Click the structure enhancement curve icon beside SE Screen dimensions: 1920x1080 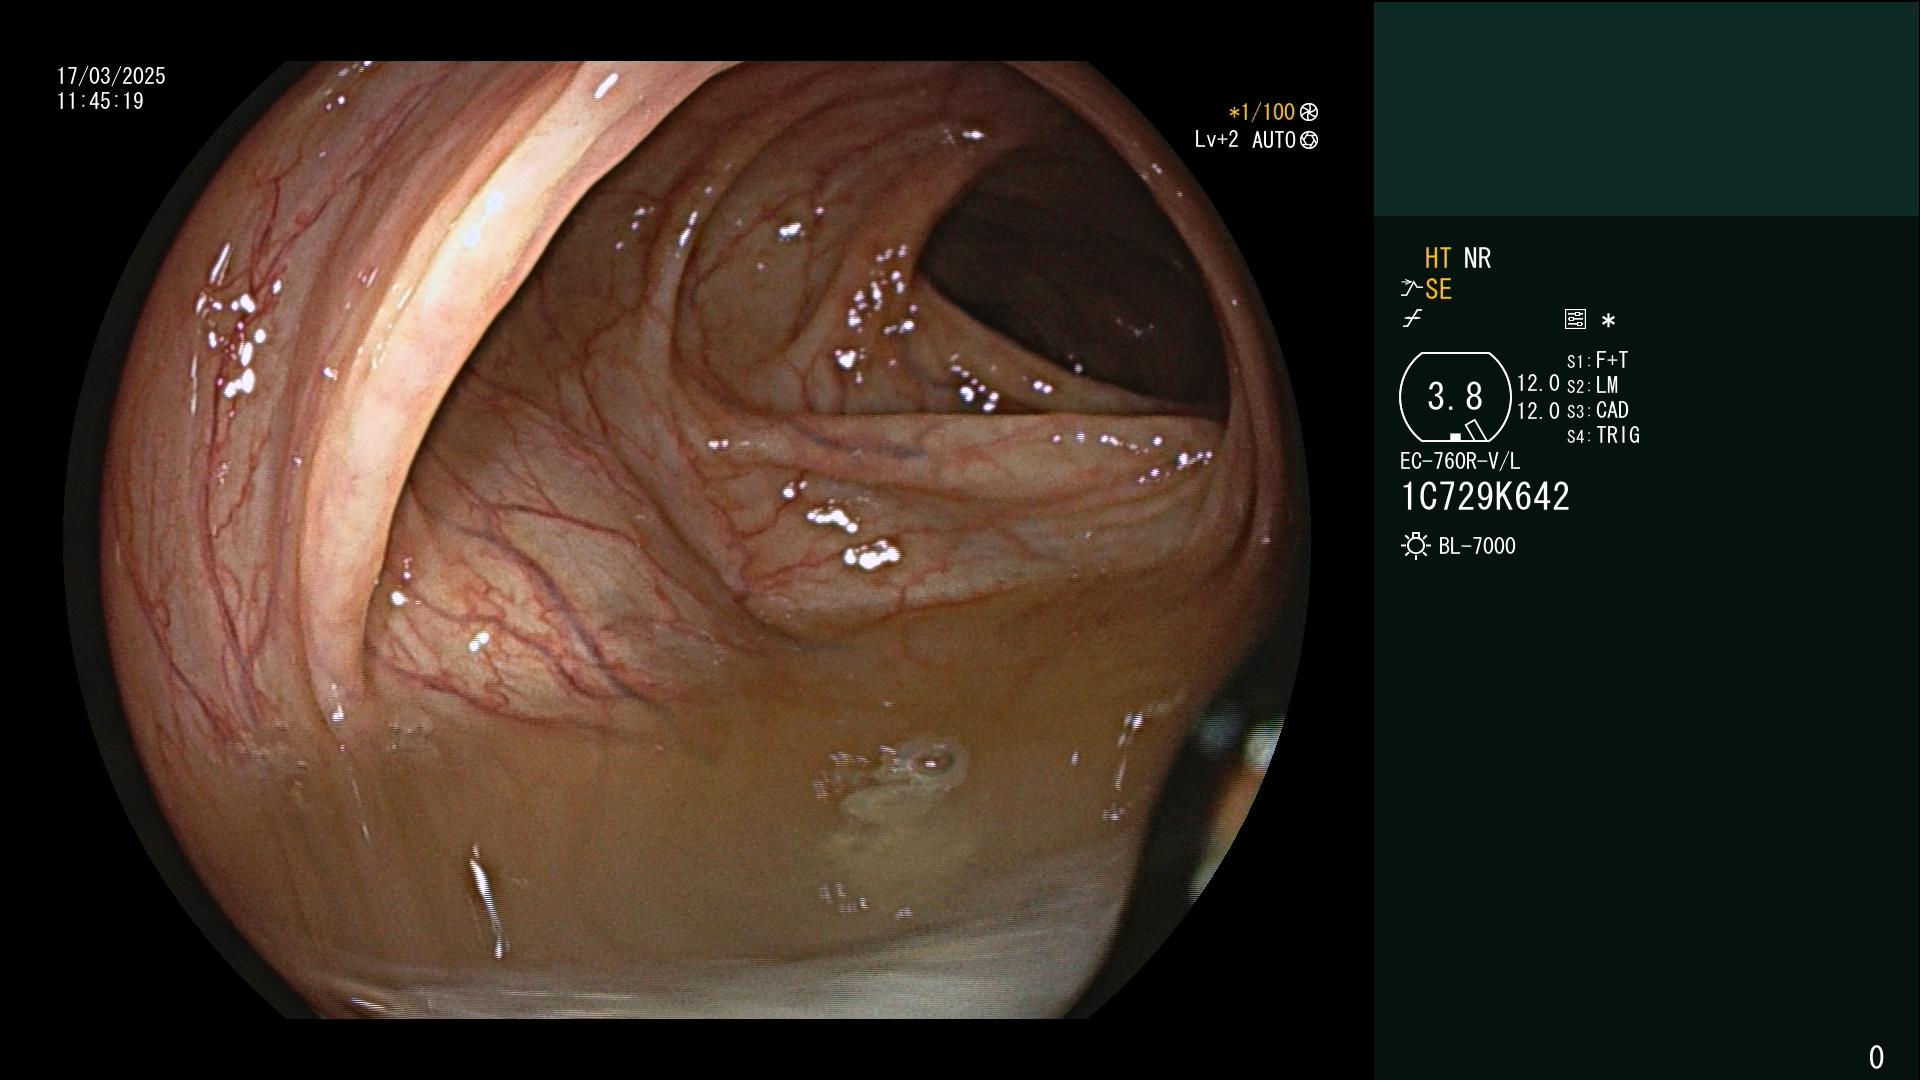coord(1411,289)
